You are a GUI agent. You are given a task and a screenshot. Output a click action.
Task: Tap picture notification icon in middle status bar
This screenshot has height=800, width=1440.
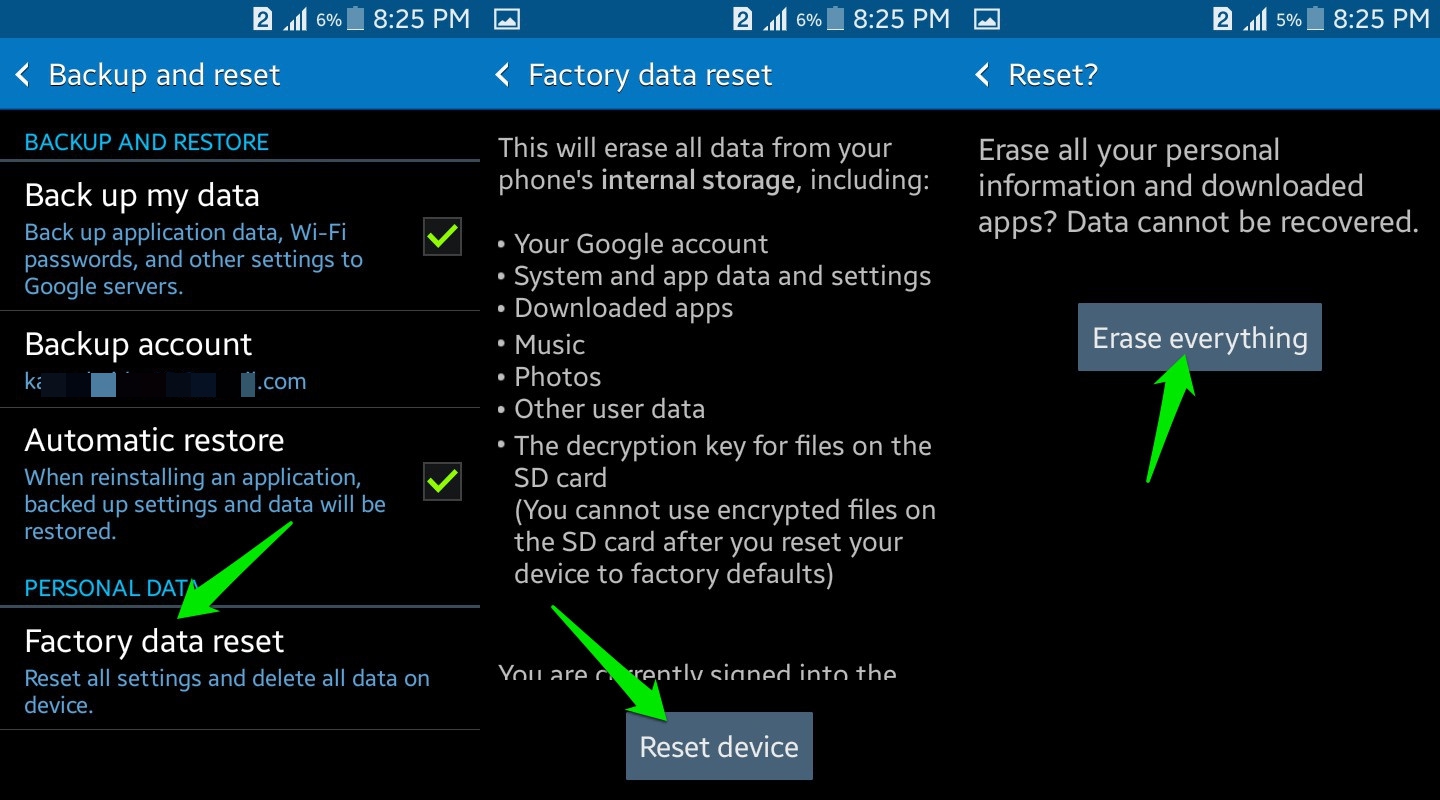(x=507, y=19)
